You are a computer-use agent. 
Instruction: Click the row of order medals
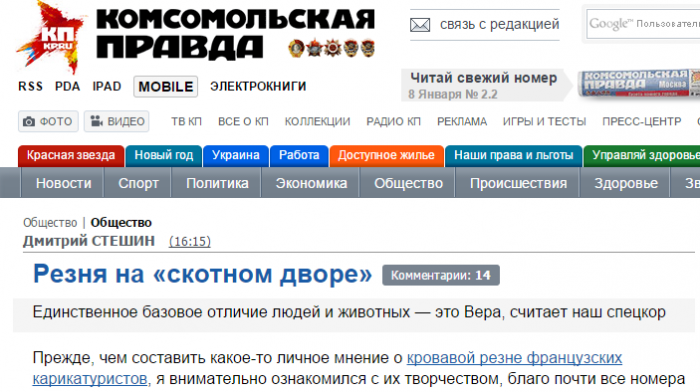point(331,48)
